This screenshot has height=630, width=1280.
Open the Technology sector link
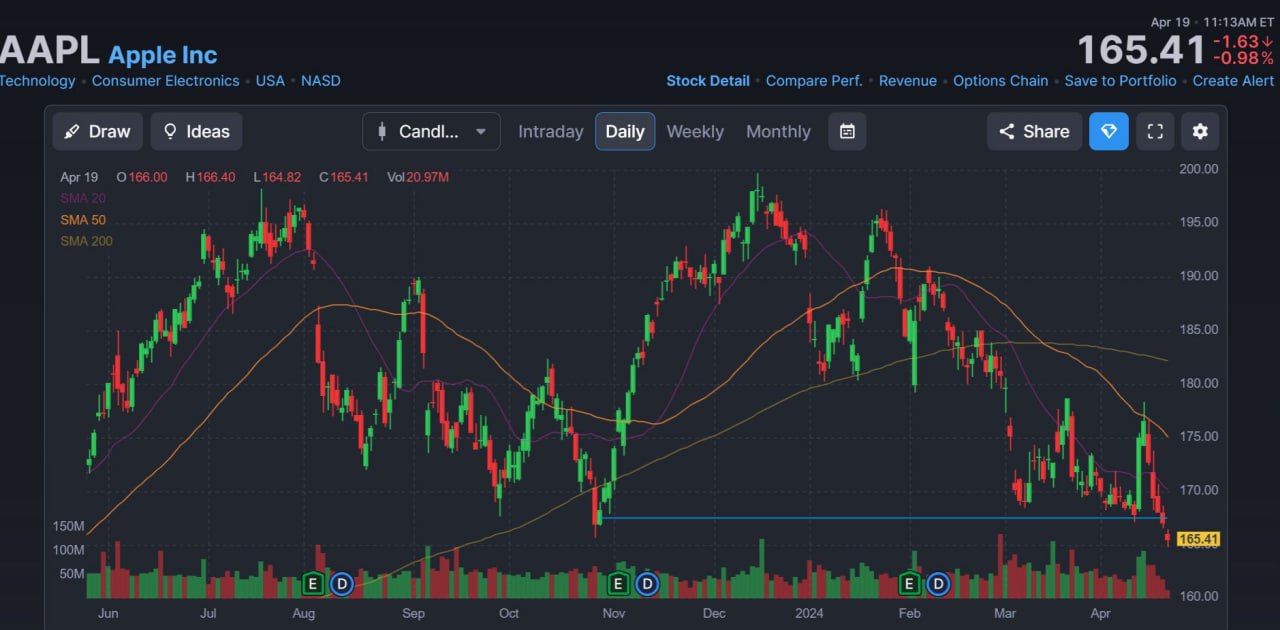point(37,81)
